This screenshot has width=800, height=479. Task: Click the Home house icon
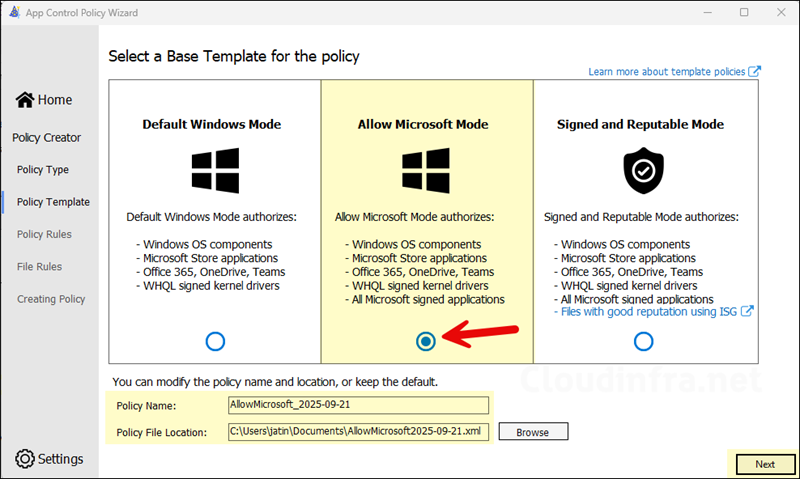click(25, 100)
